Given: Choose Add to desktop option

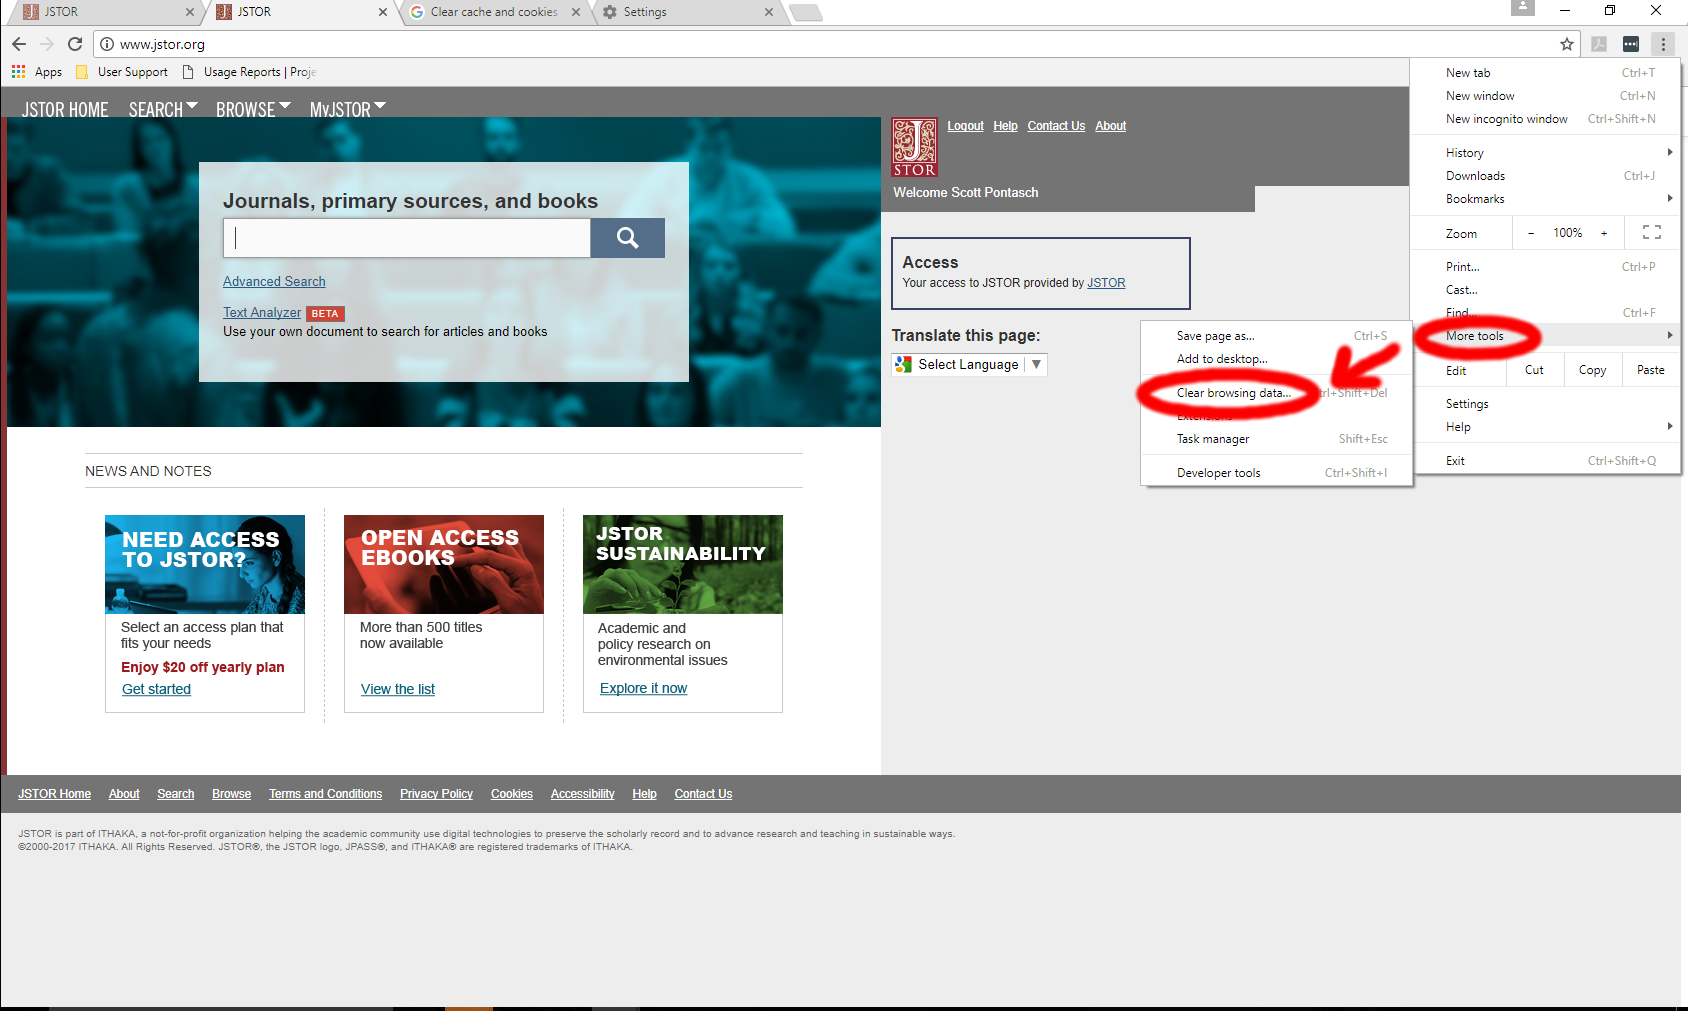Looking at the screenshot, I should coord(1277,359).
